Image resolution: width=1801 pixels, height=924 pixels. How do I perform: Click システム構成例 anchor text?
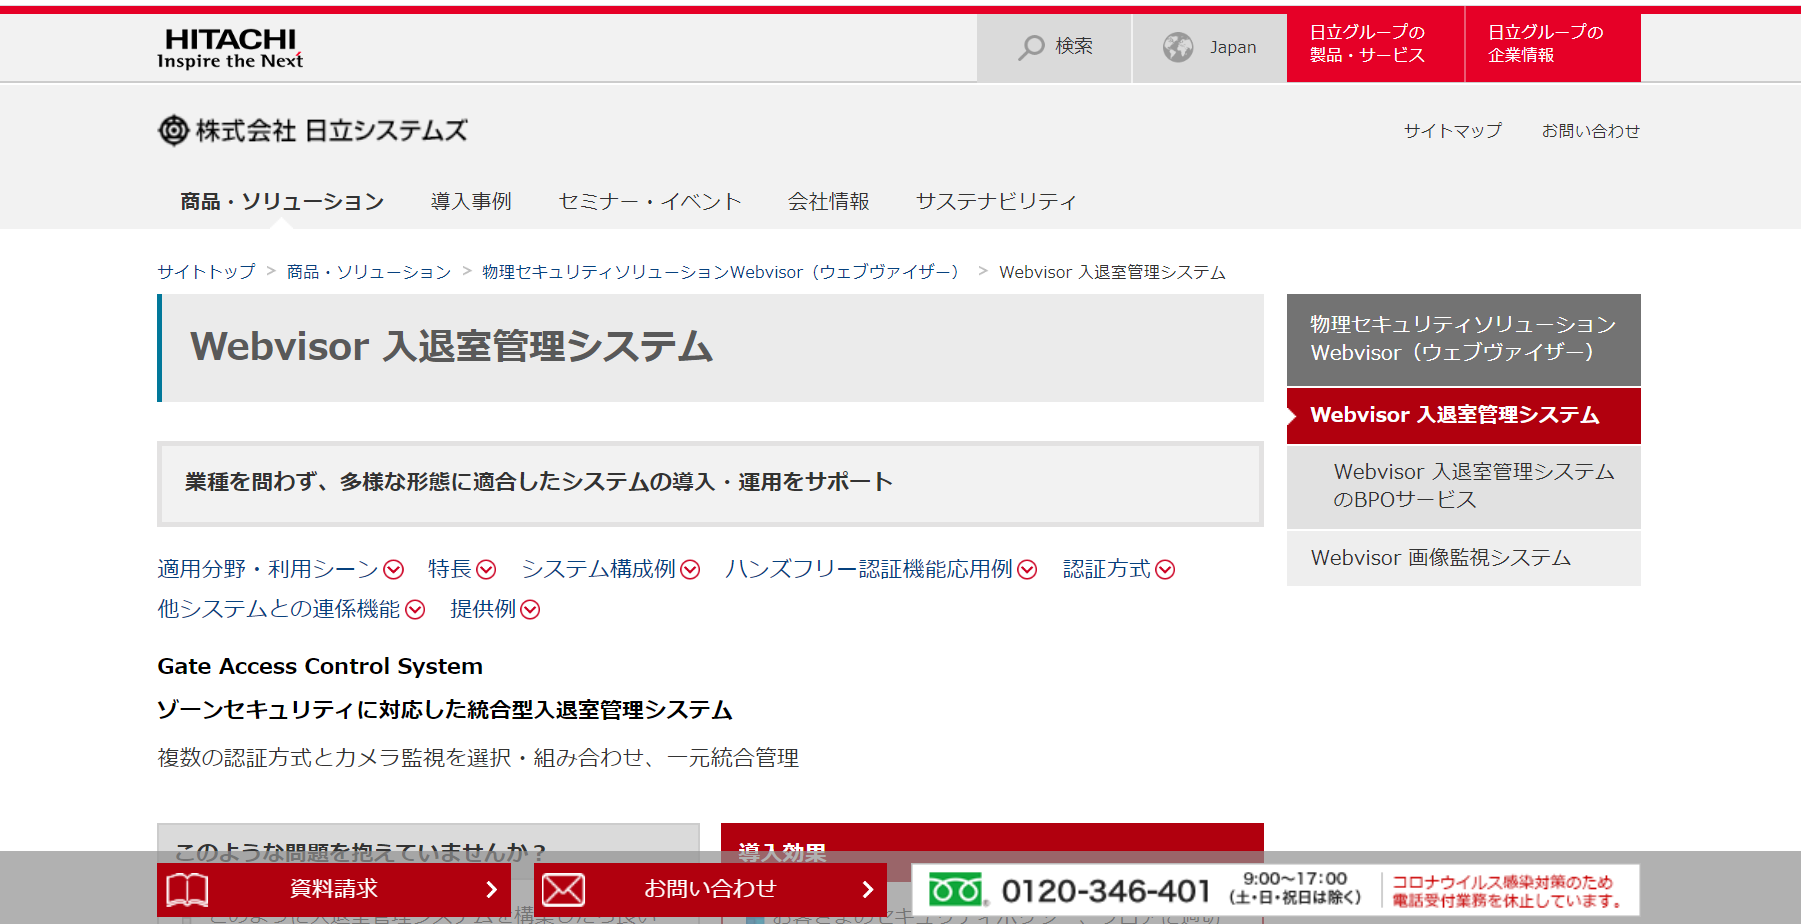pos(599,569)
